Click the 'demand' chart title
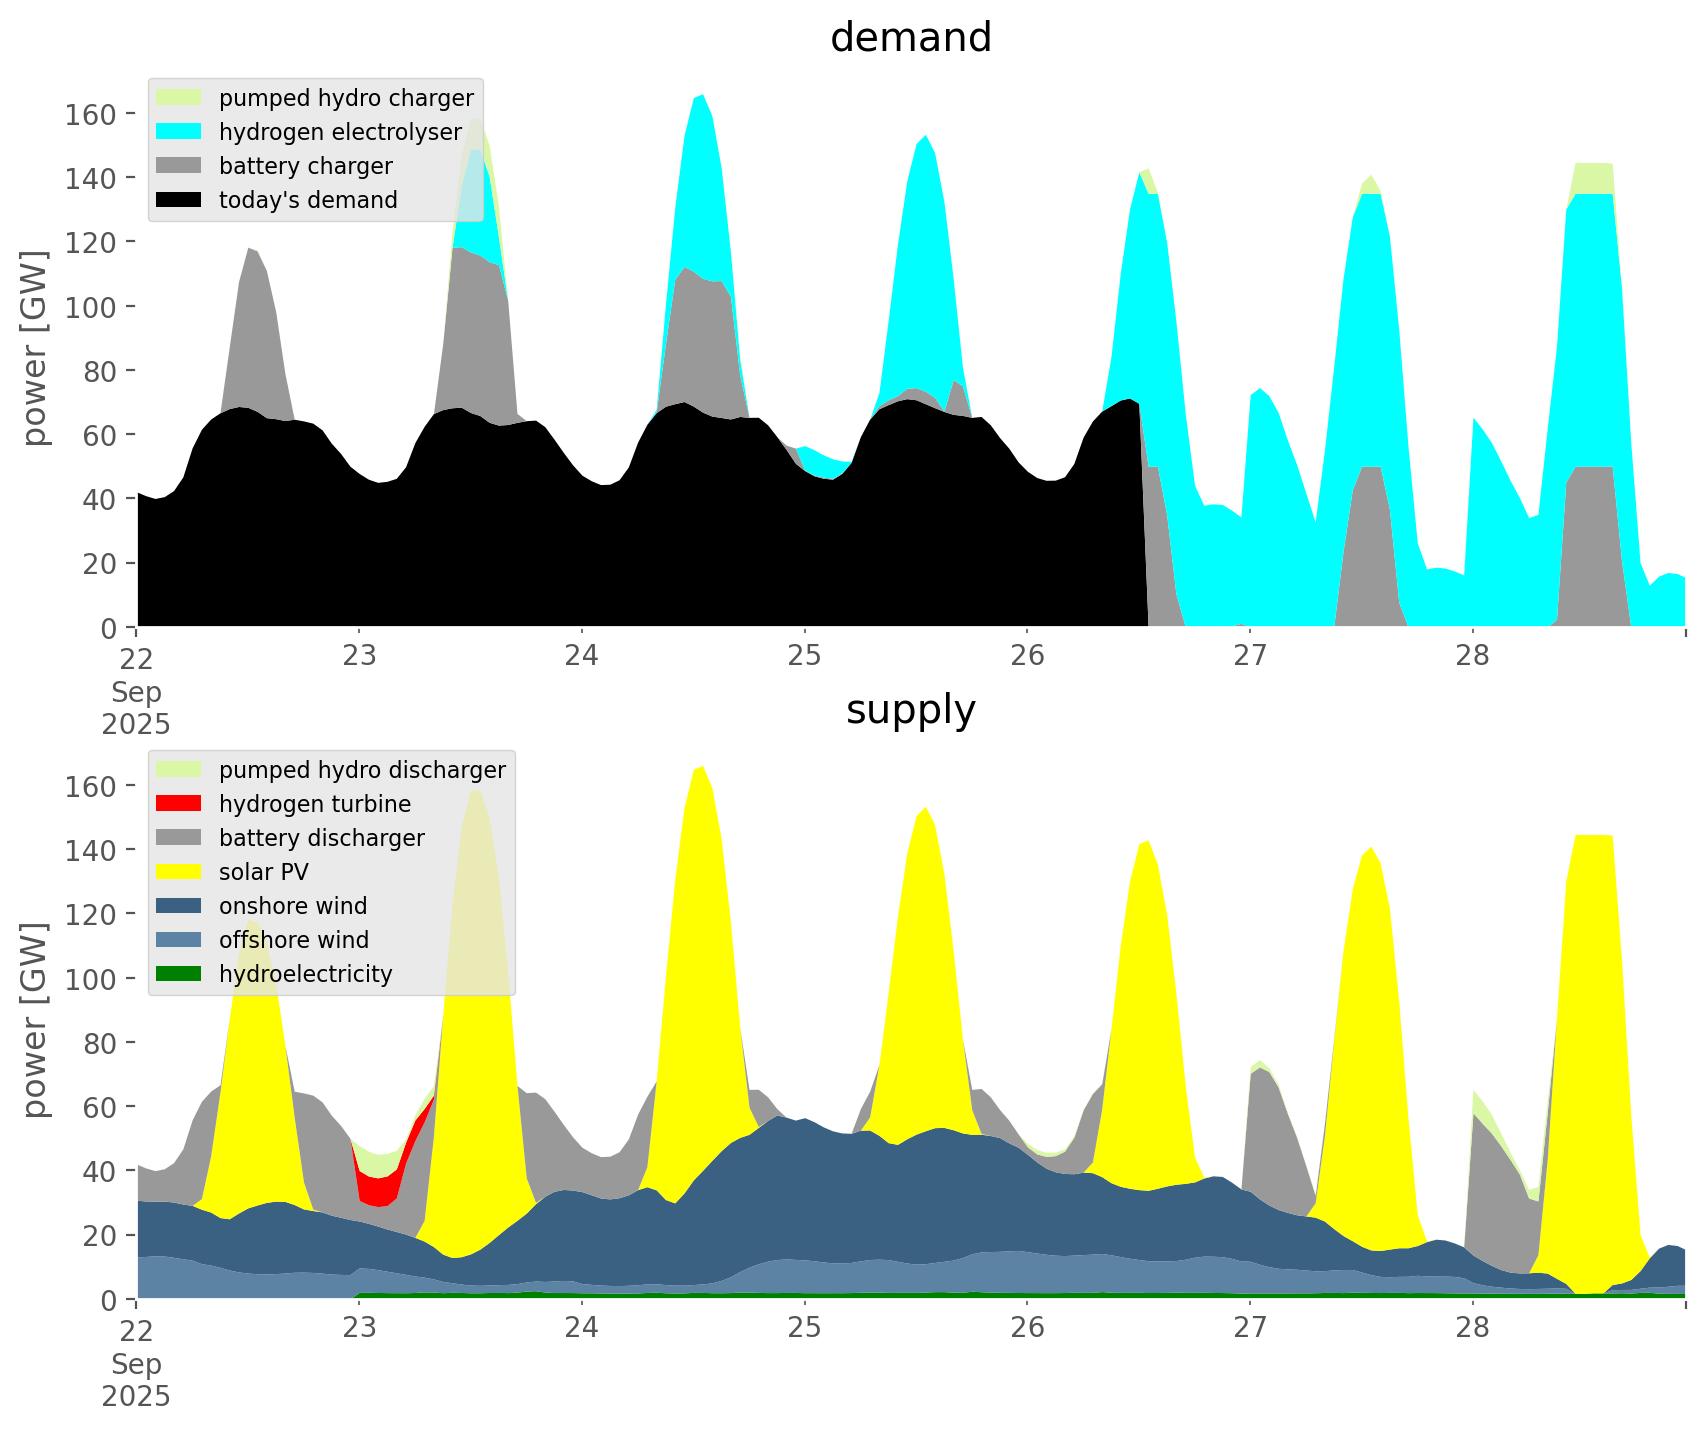Screen dimensions: 1706x1431 click(x=910, y=38)
